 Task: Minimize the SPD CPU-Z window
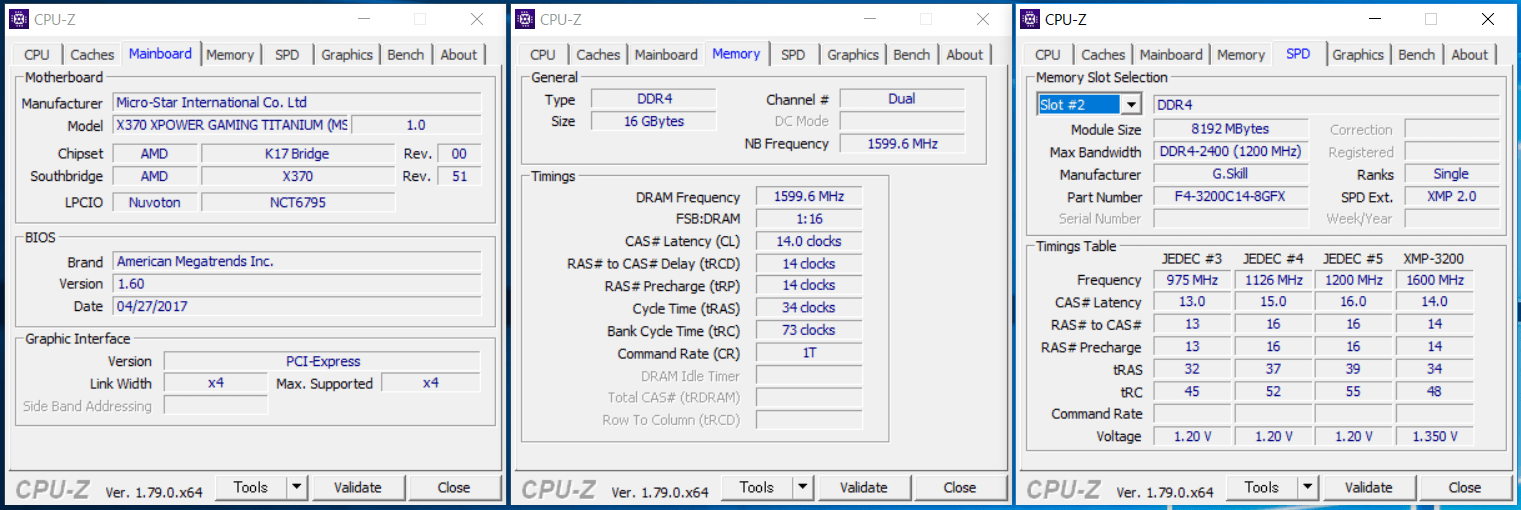(1374, 19)
